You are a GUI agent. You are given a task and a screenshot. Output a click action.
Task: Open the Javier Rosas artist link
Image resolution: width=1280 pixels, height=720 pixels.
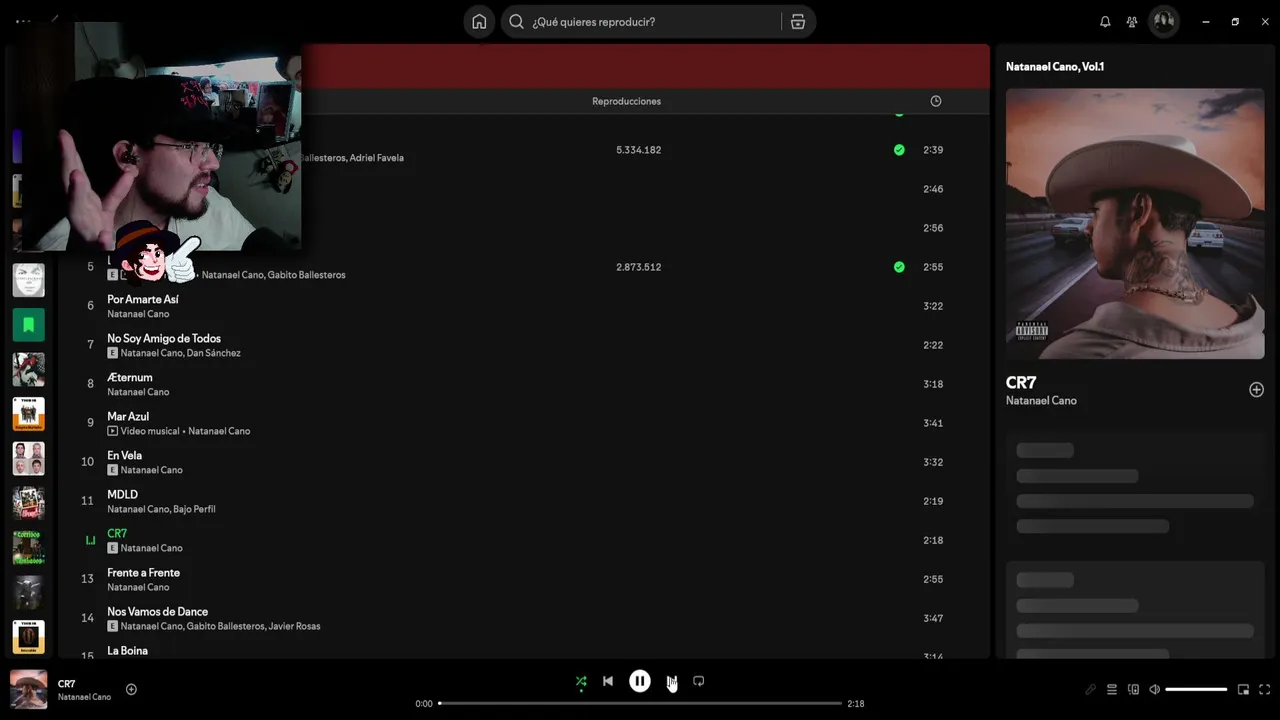294,626
